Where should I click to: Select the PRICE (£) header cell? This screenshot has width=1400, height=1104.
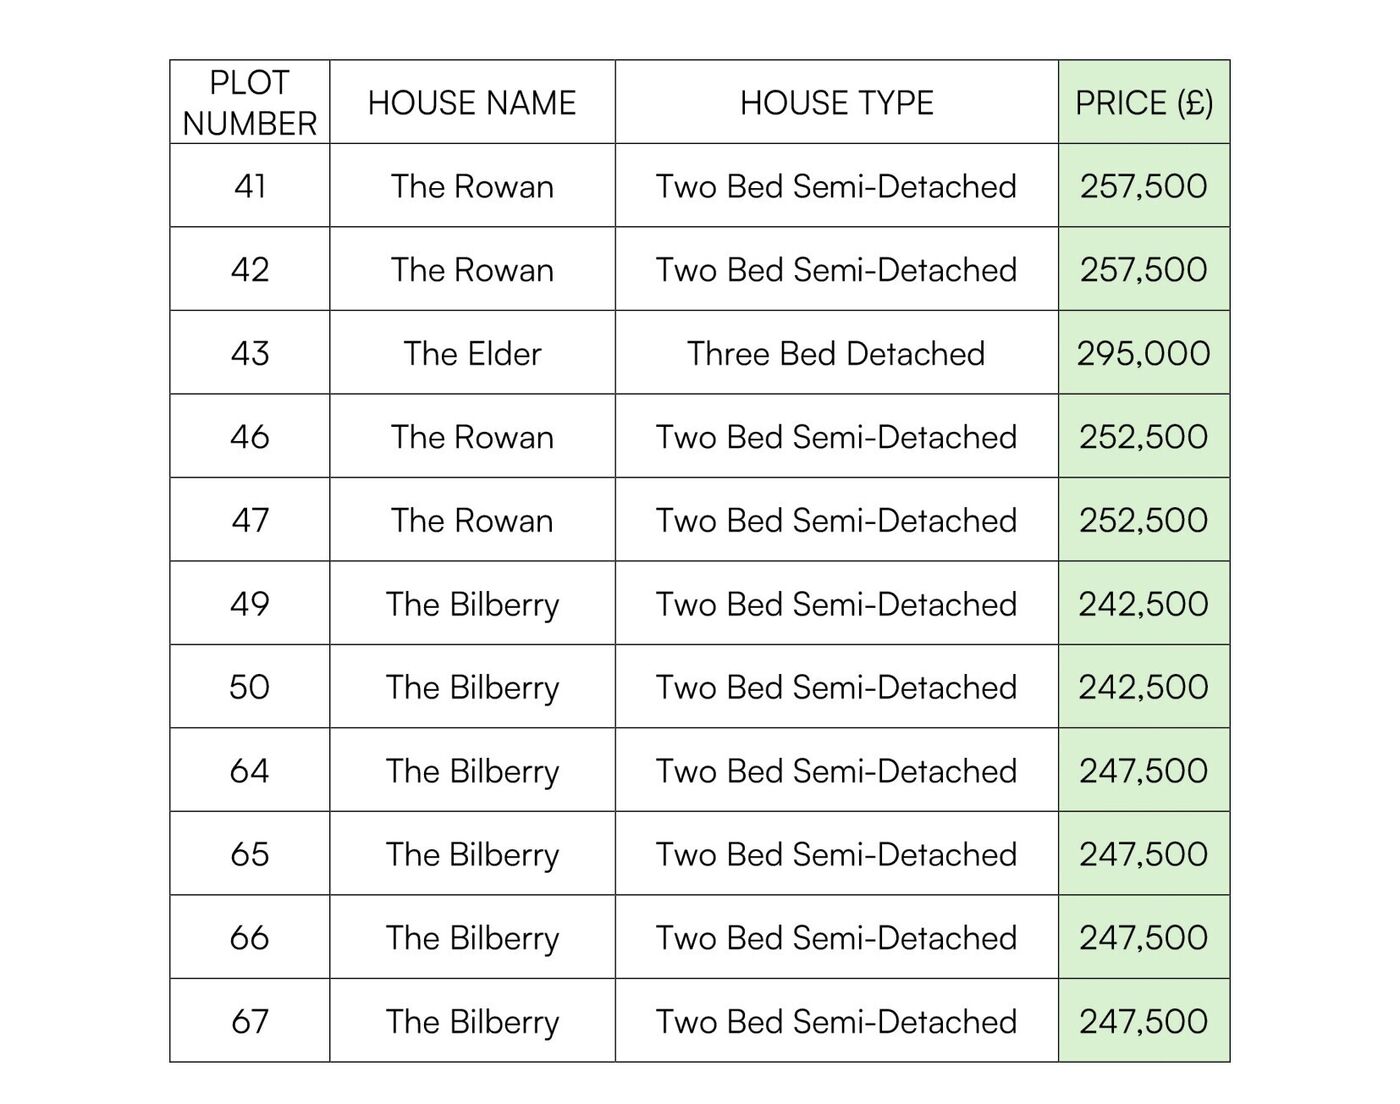tap(1144, 102)
